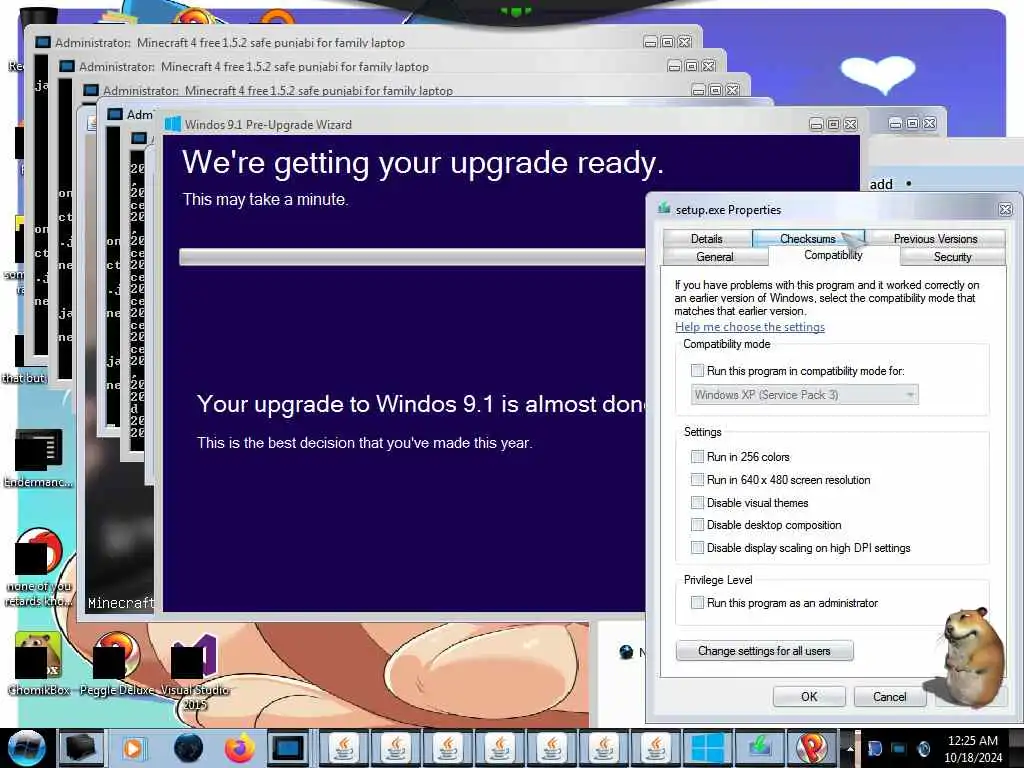Image resolution: width=1024 pixels, height=768 pixels.
Task: Click 'Your upgrade to Windos 9.1' text
Action: pyautogui.click(x=421, y=404)
